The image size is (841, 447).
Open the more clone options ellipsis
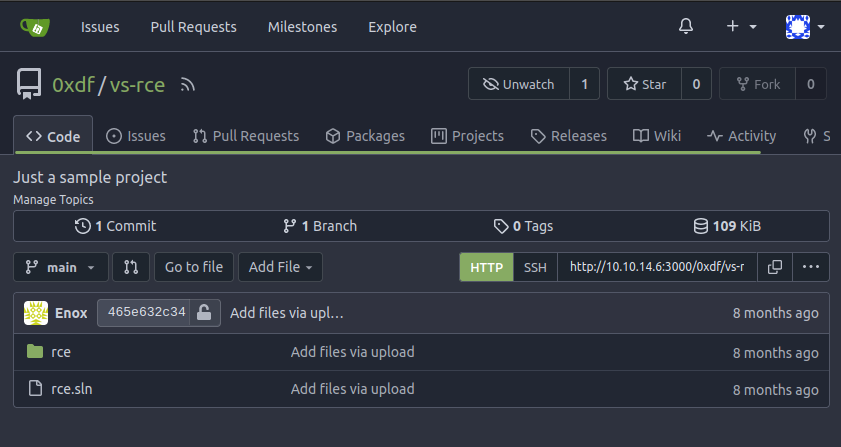[x=810, y=267]
